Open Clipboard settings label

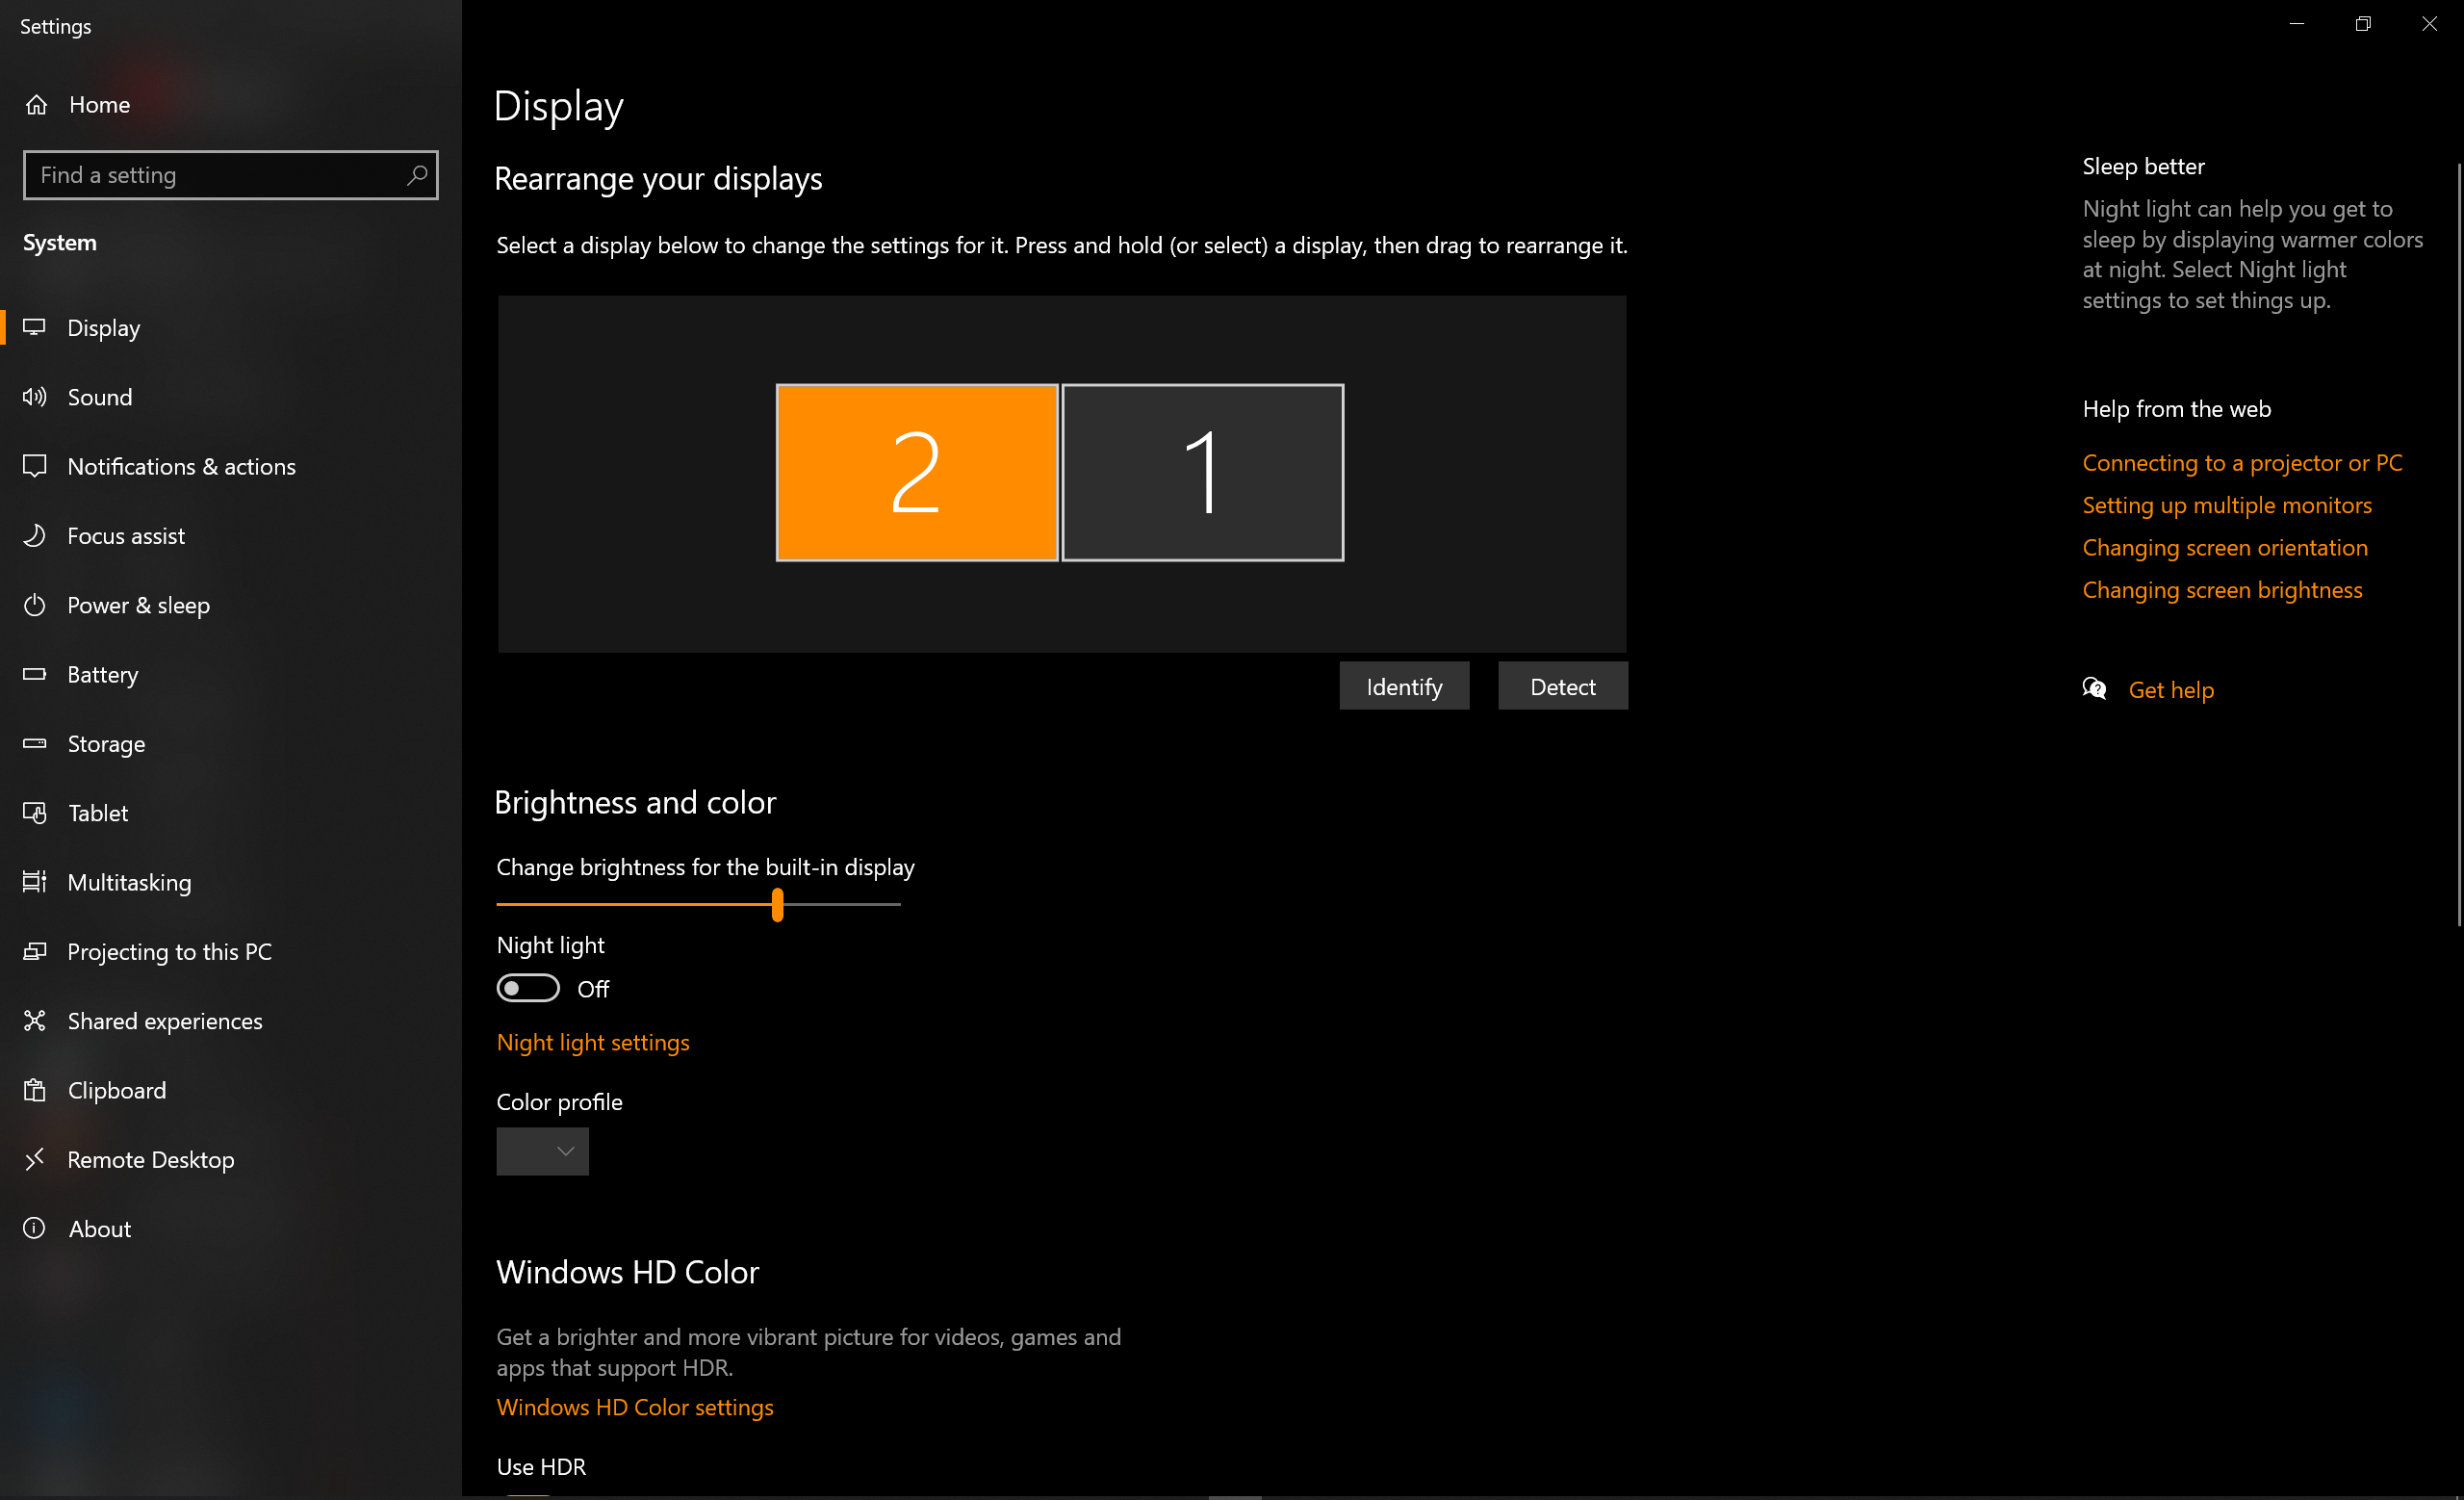point(117,1090)
